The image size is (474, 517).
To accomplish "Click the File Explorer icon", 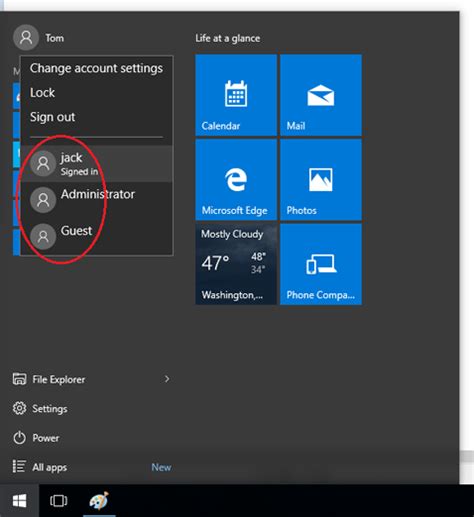I will (19, 379).
